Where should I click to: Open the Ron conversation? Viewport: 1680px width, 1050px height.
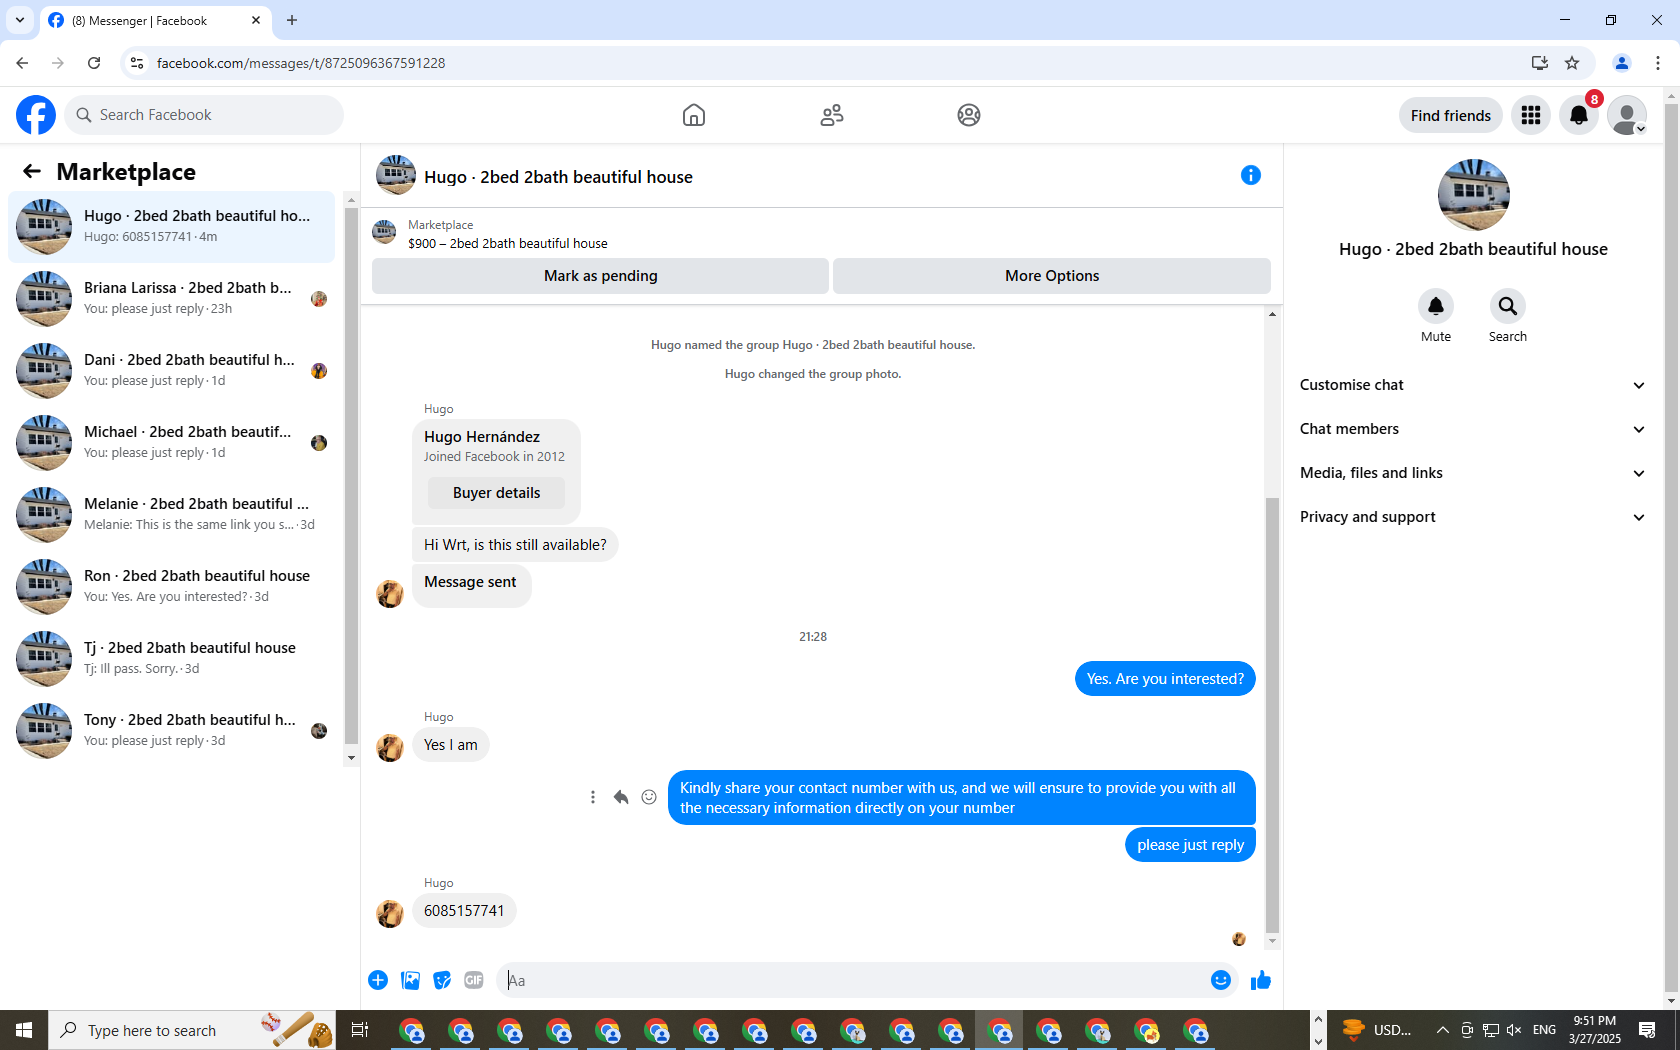pyautogui.click(x=172, y=587)
